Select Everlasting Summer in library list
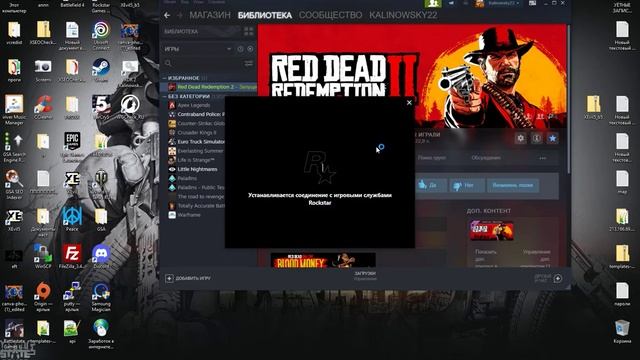This screenshot has height=360, width=640. (x=197, y=151)
